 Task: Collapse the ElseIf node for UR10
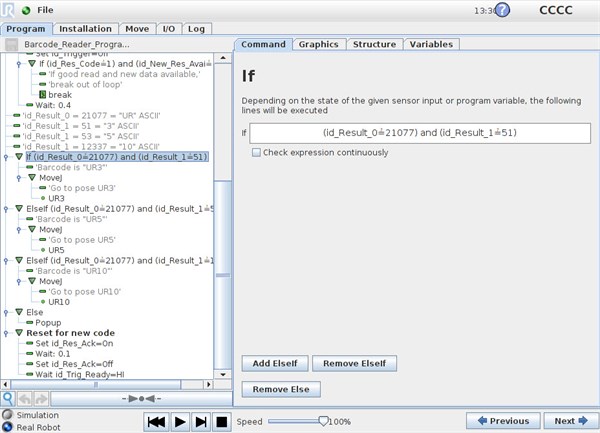tap(19, 260)
